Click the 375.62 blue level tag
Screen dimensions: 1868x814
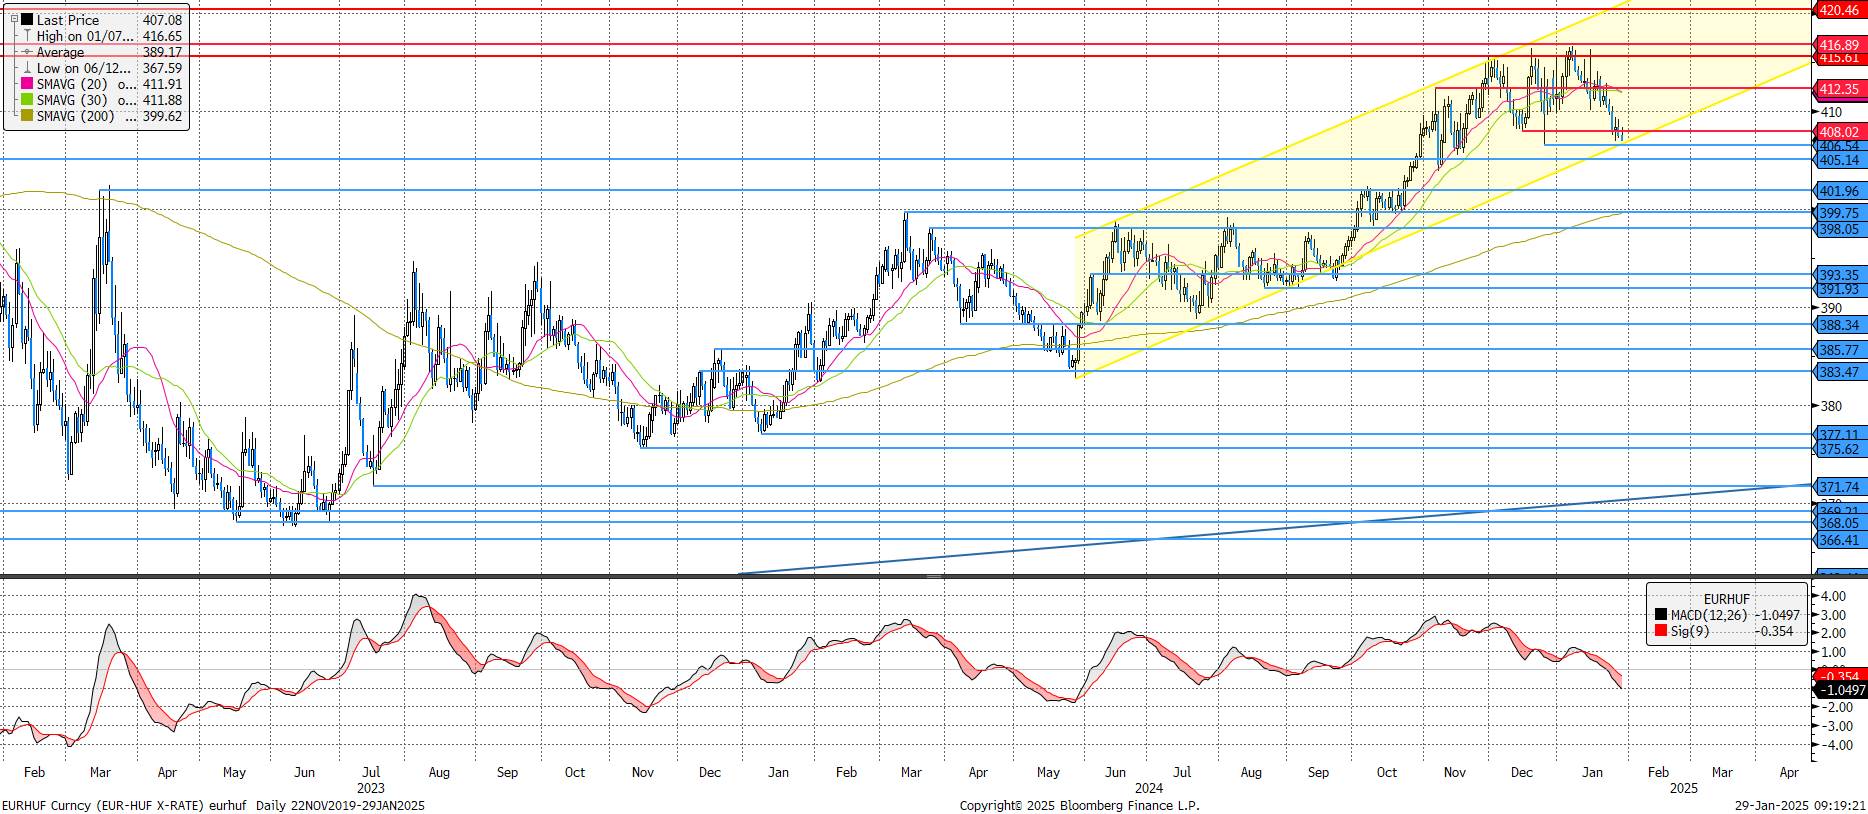click(1839, 449)
